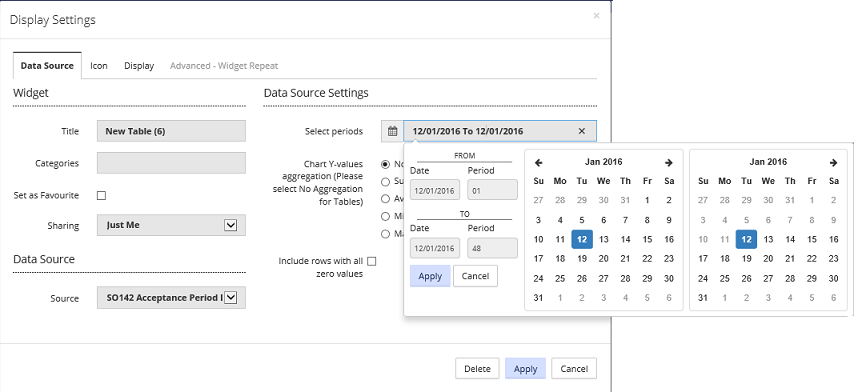Open the Sharing dropdown showing Just Me

click(x=171, y=225)
